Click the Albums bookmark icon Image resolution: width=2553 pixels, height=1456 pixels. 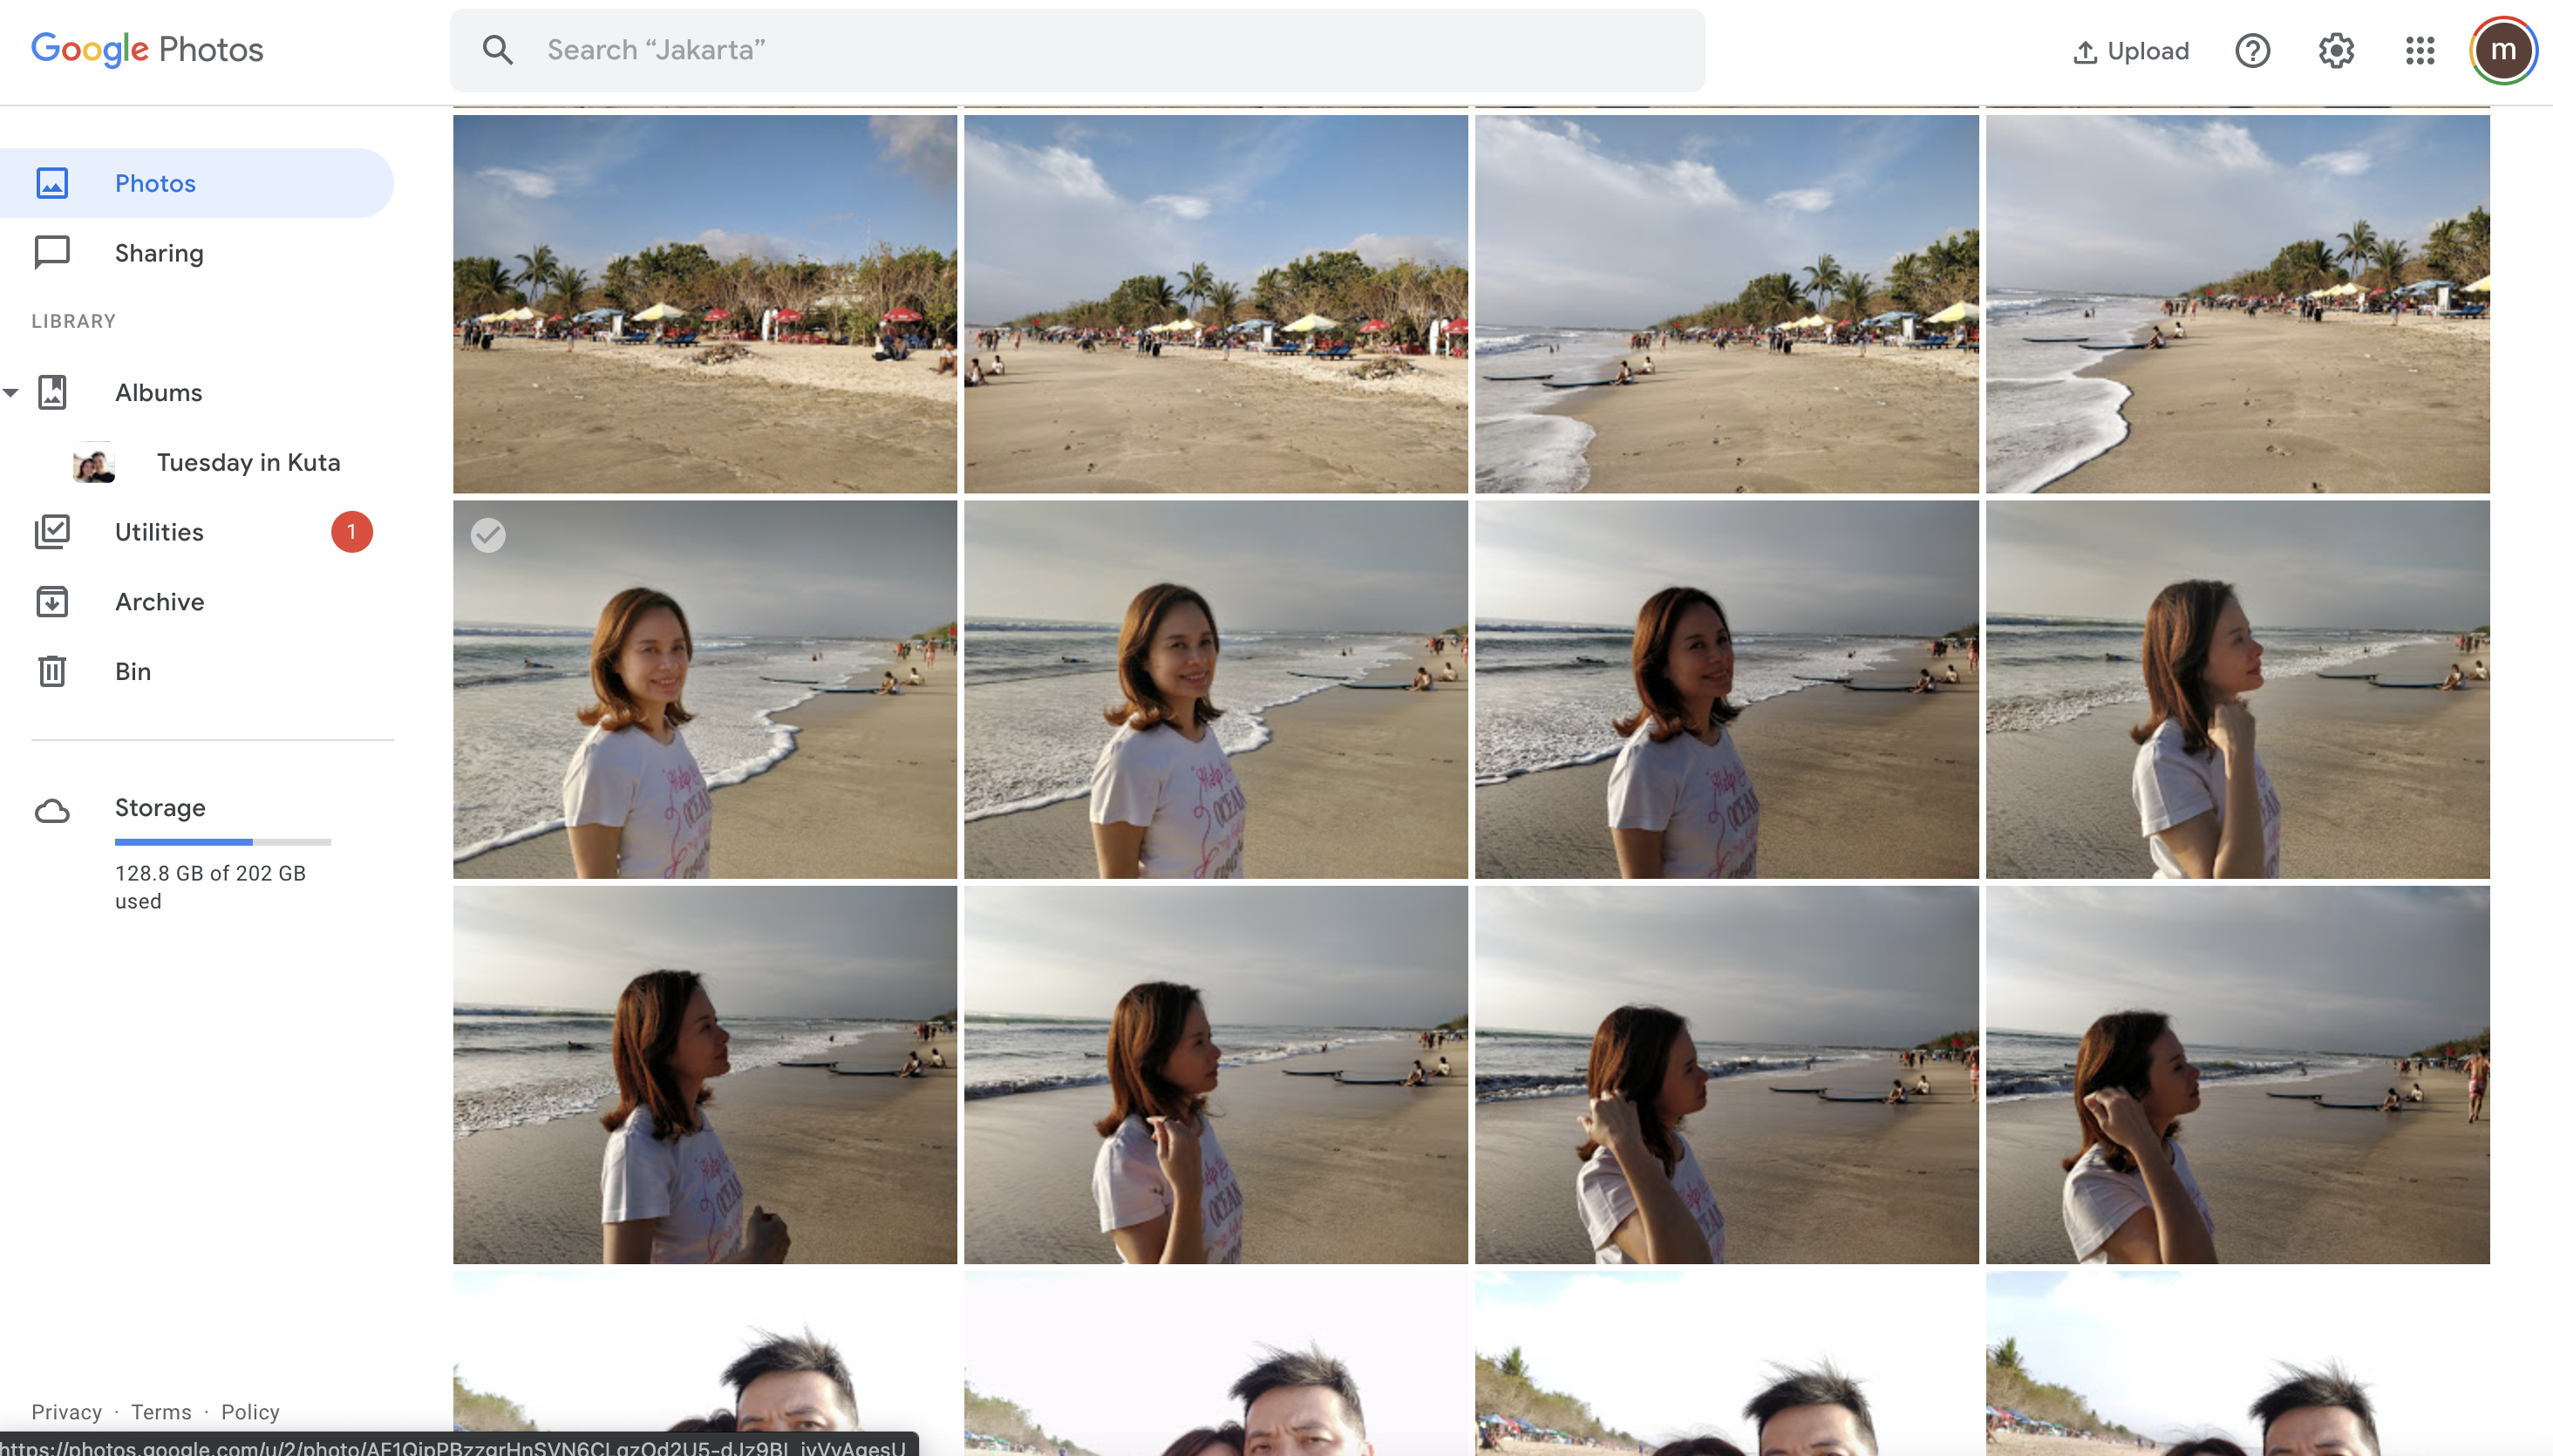pyautogui.click(x=52, y=392)
